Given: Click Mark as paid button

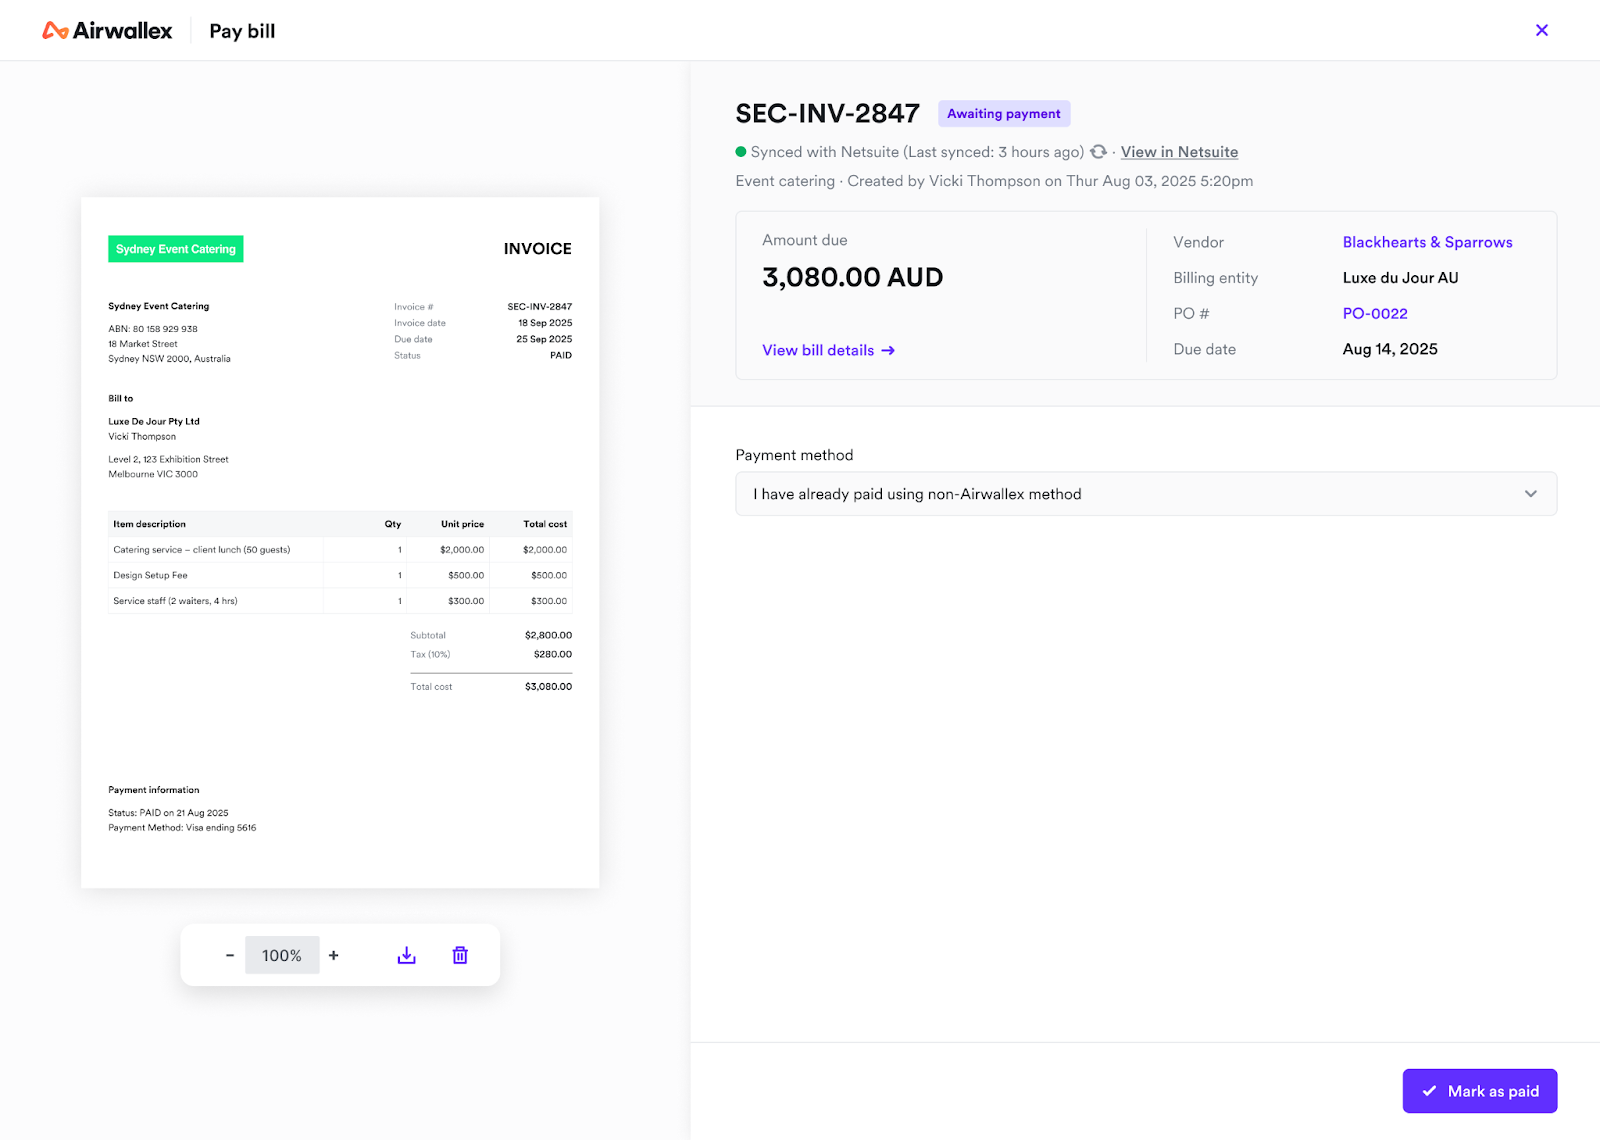Looking at the screenshot, I should click(x=1479, y=1091).
